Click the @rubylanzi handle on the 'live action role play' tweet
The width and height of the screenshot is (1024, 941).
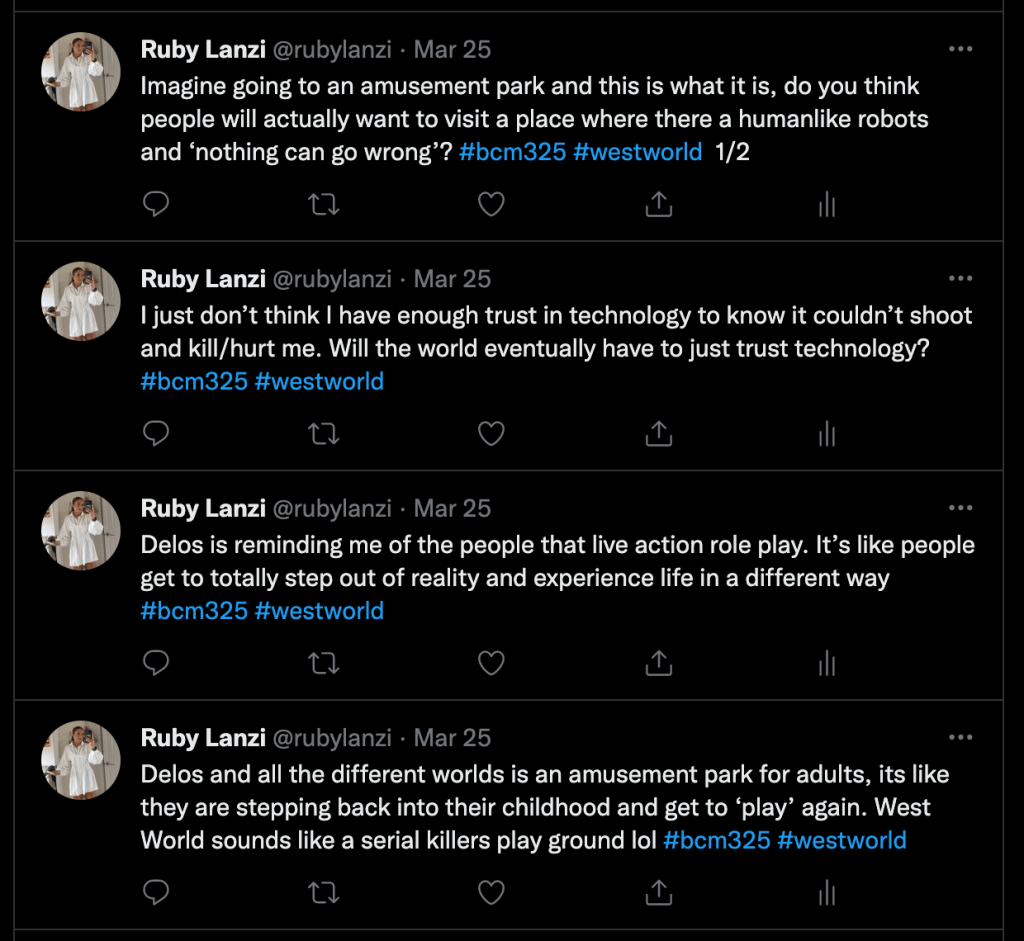(332, 508)
